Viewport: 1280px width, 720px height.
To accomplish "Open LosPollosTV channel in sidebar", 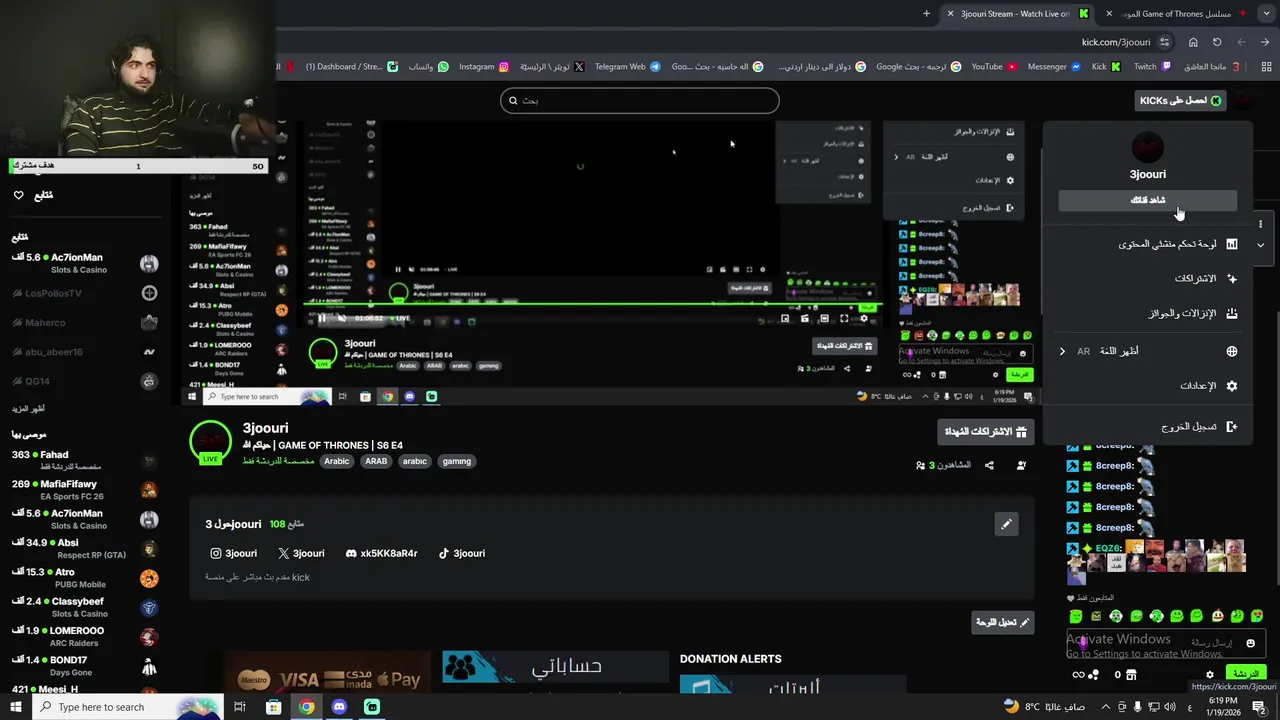I will pyautogui.click(x=85, y=293).
